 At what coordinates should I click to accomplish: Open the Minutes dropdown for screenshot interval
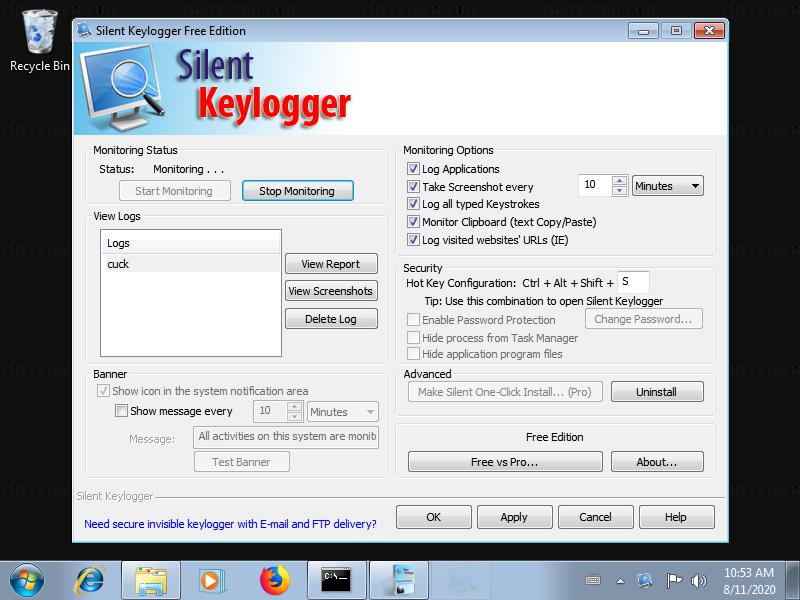pyautogui.click(x=668, y=186)
